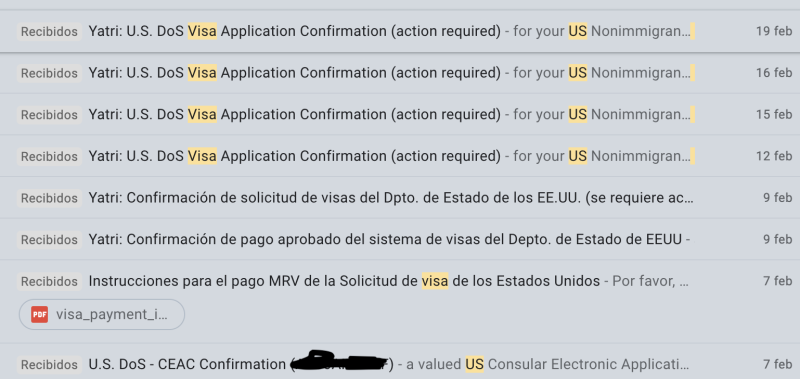Click the 7 feb date of CEAC email
This screenshot has width=800, height=379.
(x=778, y=365)
